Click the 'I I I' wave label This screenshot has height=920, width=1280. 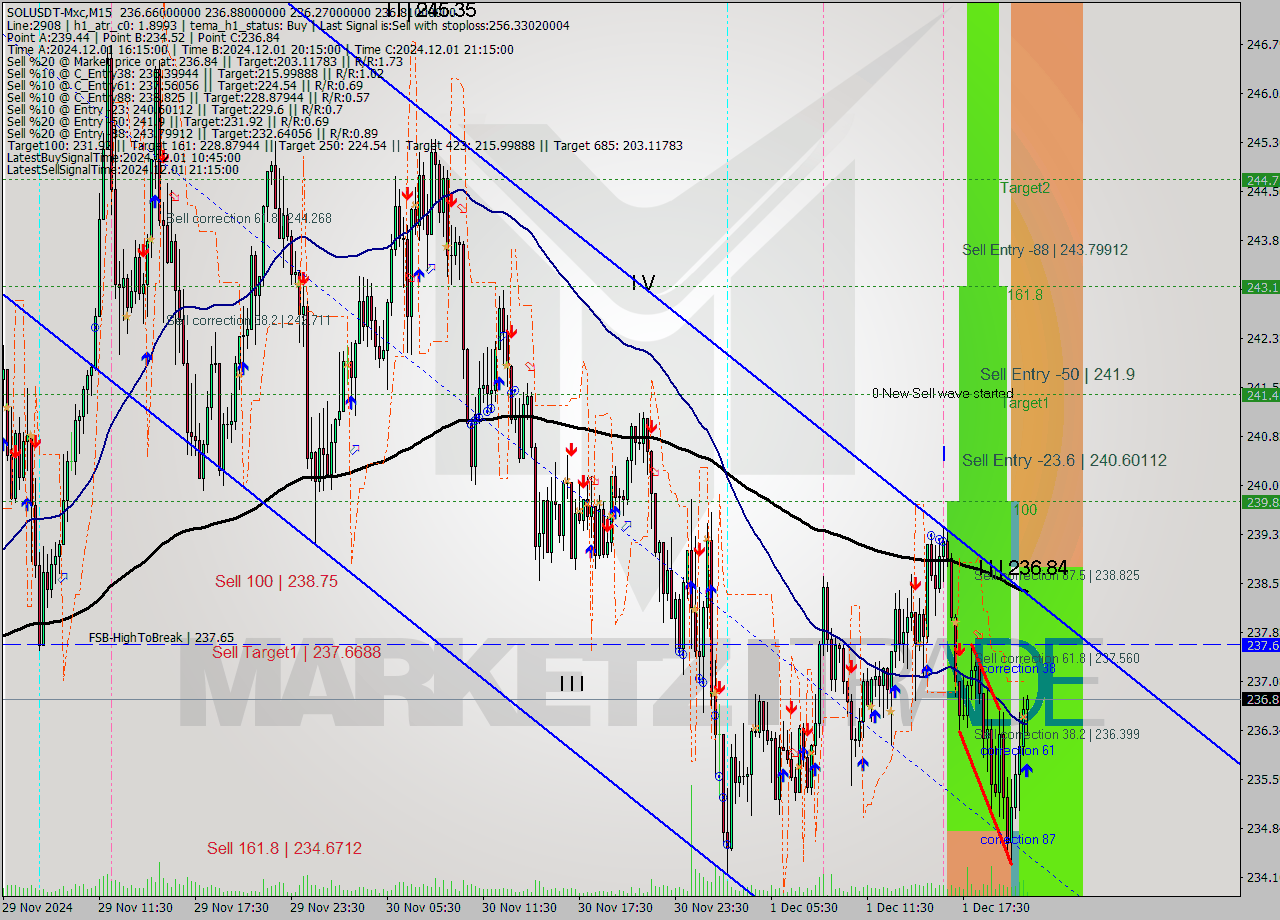572,683
